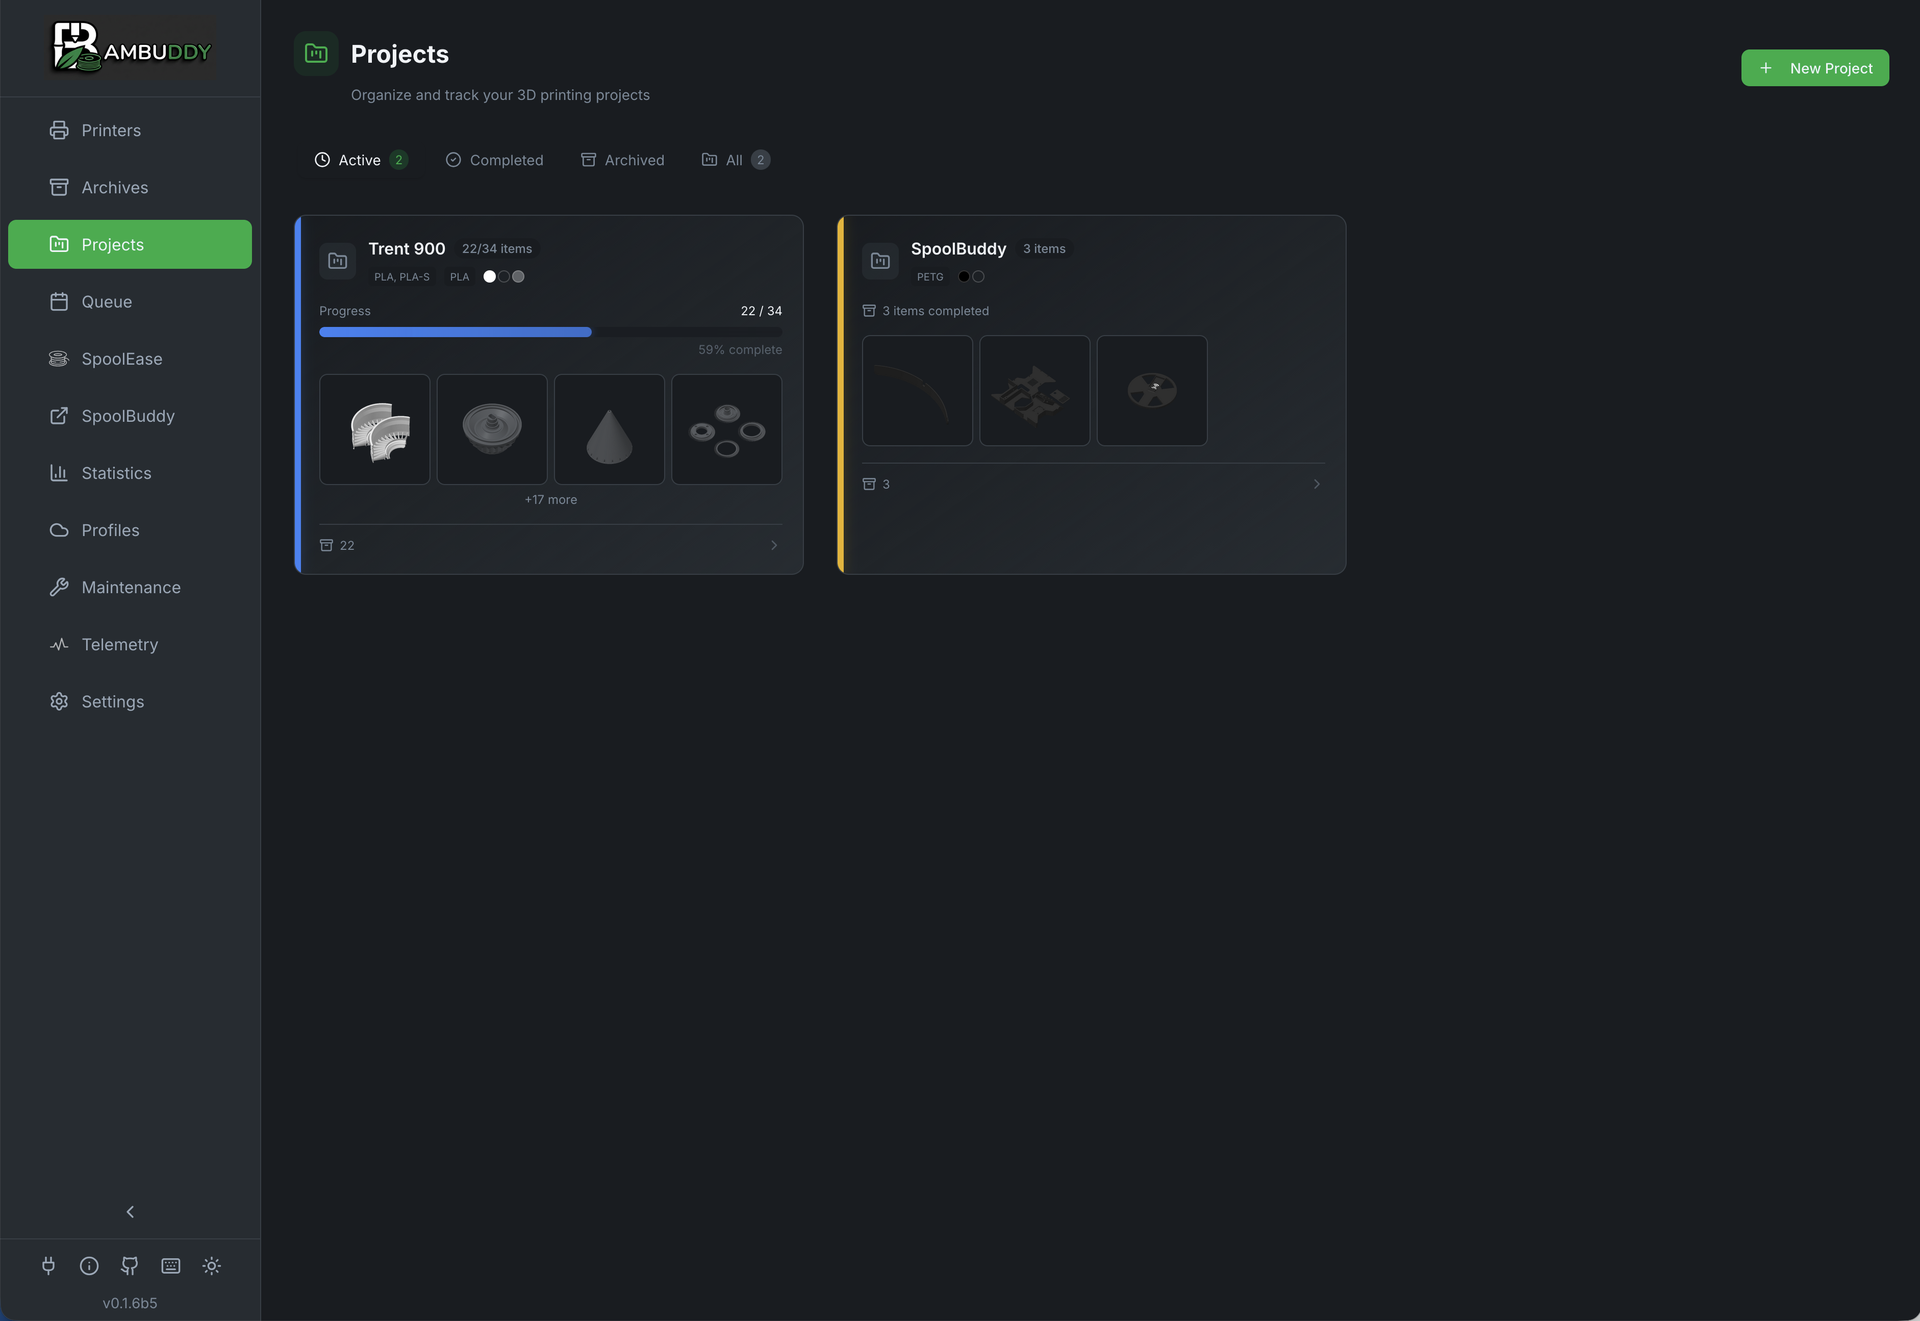The width and height of the screenshot is (1920, 1321).
Task: Open the SpoolEase page
Action: pos(122,358)
